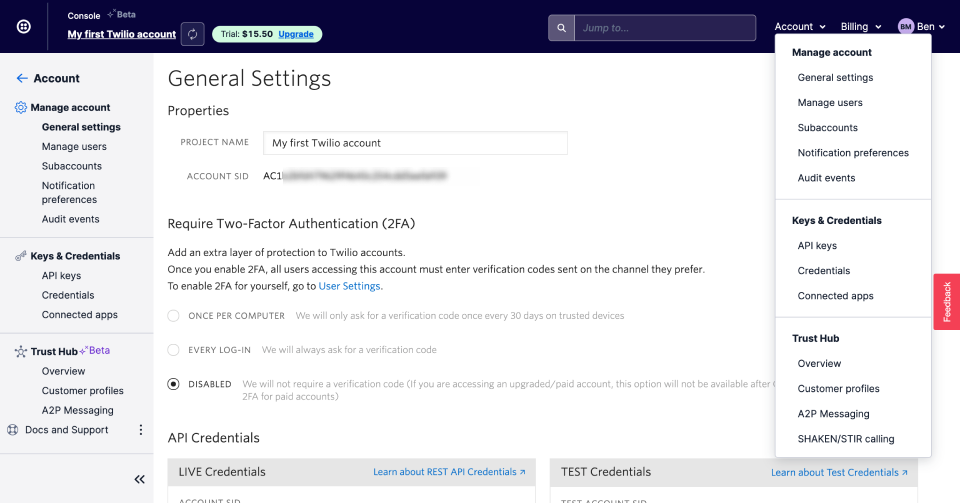Click Docs and Support in sidebar
Viewport: 960px width, 504px height.
pos(67,430)
